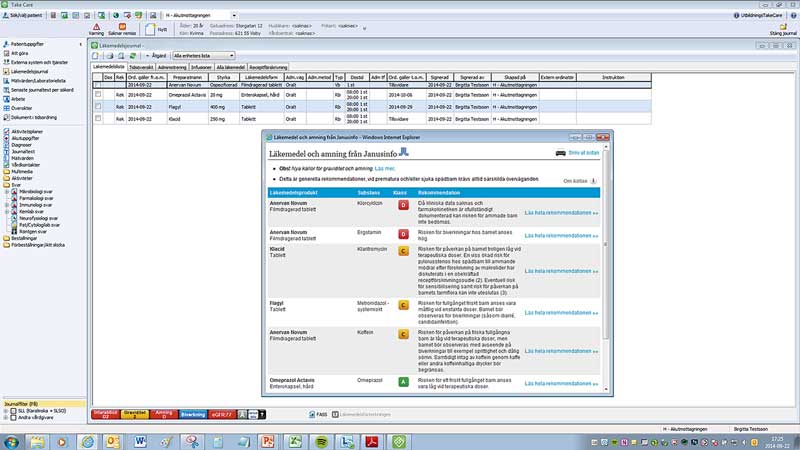Tick the checkbox for the Klacid row
Screen dimensions: 800x450
[97, 118]
